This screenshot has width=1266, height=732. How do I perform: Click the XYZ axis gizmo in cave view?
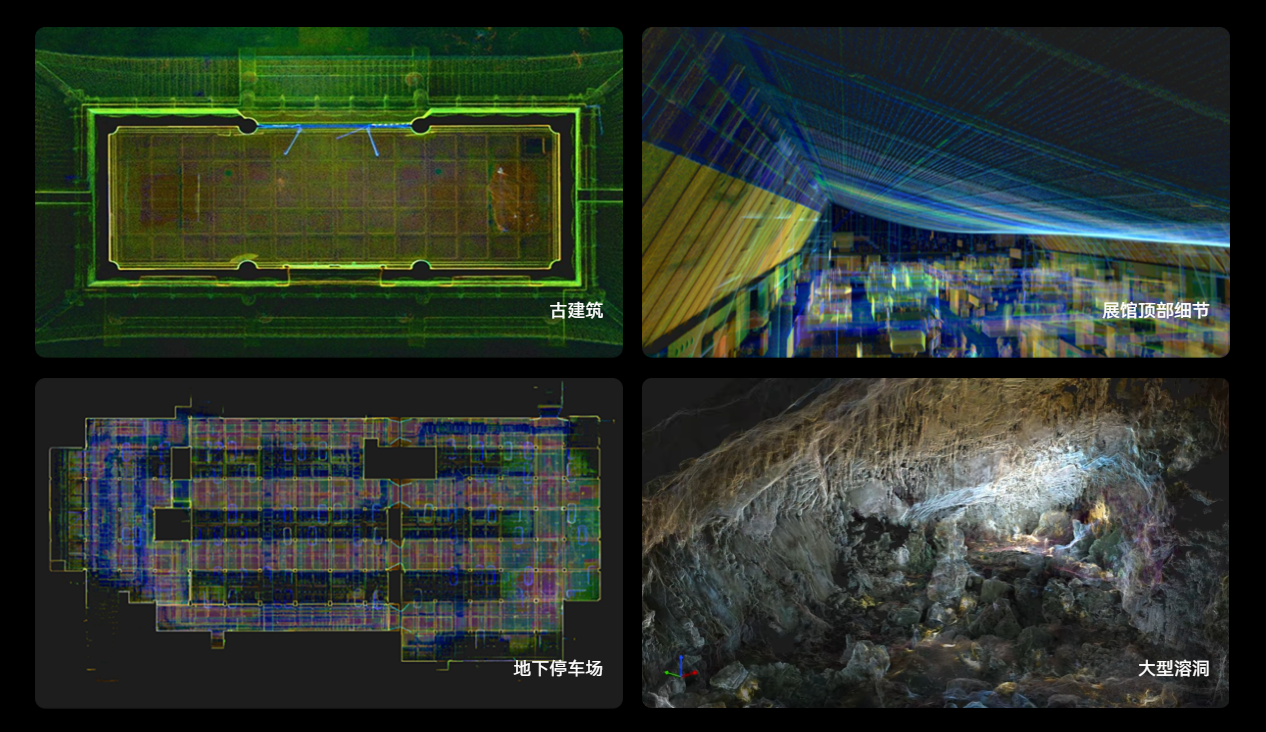pyautogui.click(x=681, y=671)
